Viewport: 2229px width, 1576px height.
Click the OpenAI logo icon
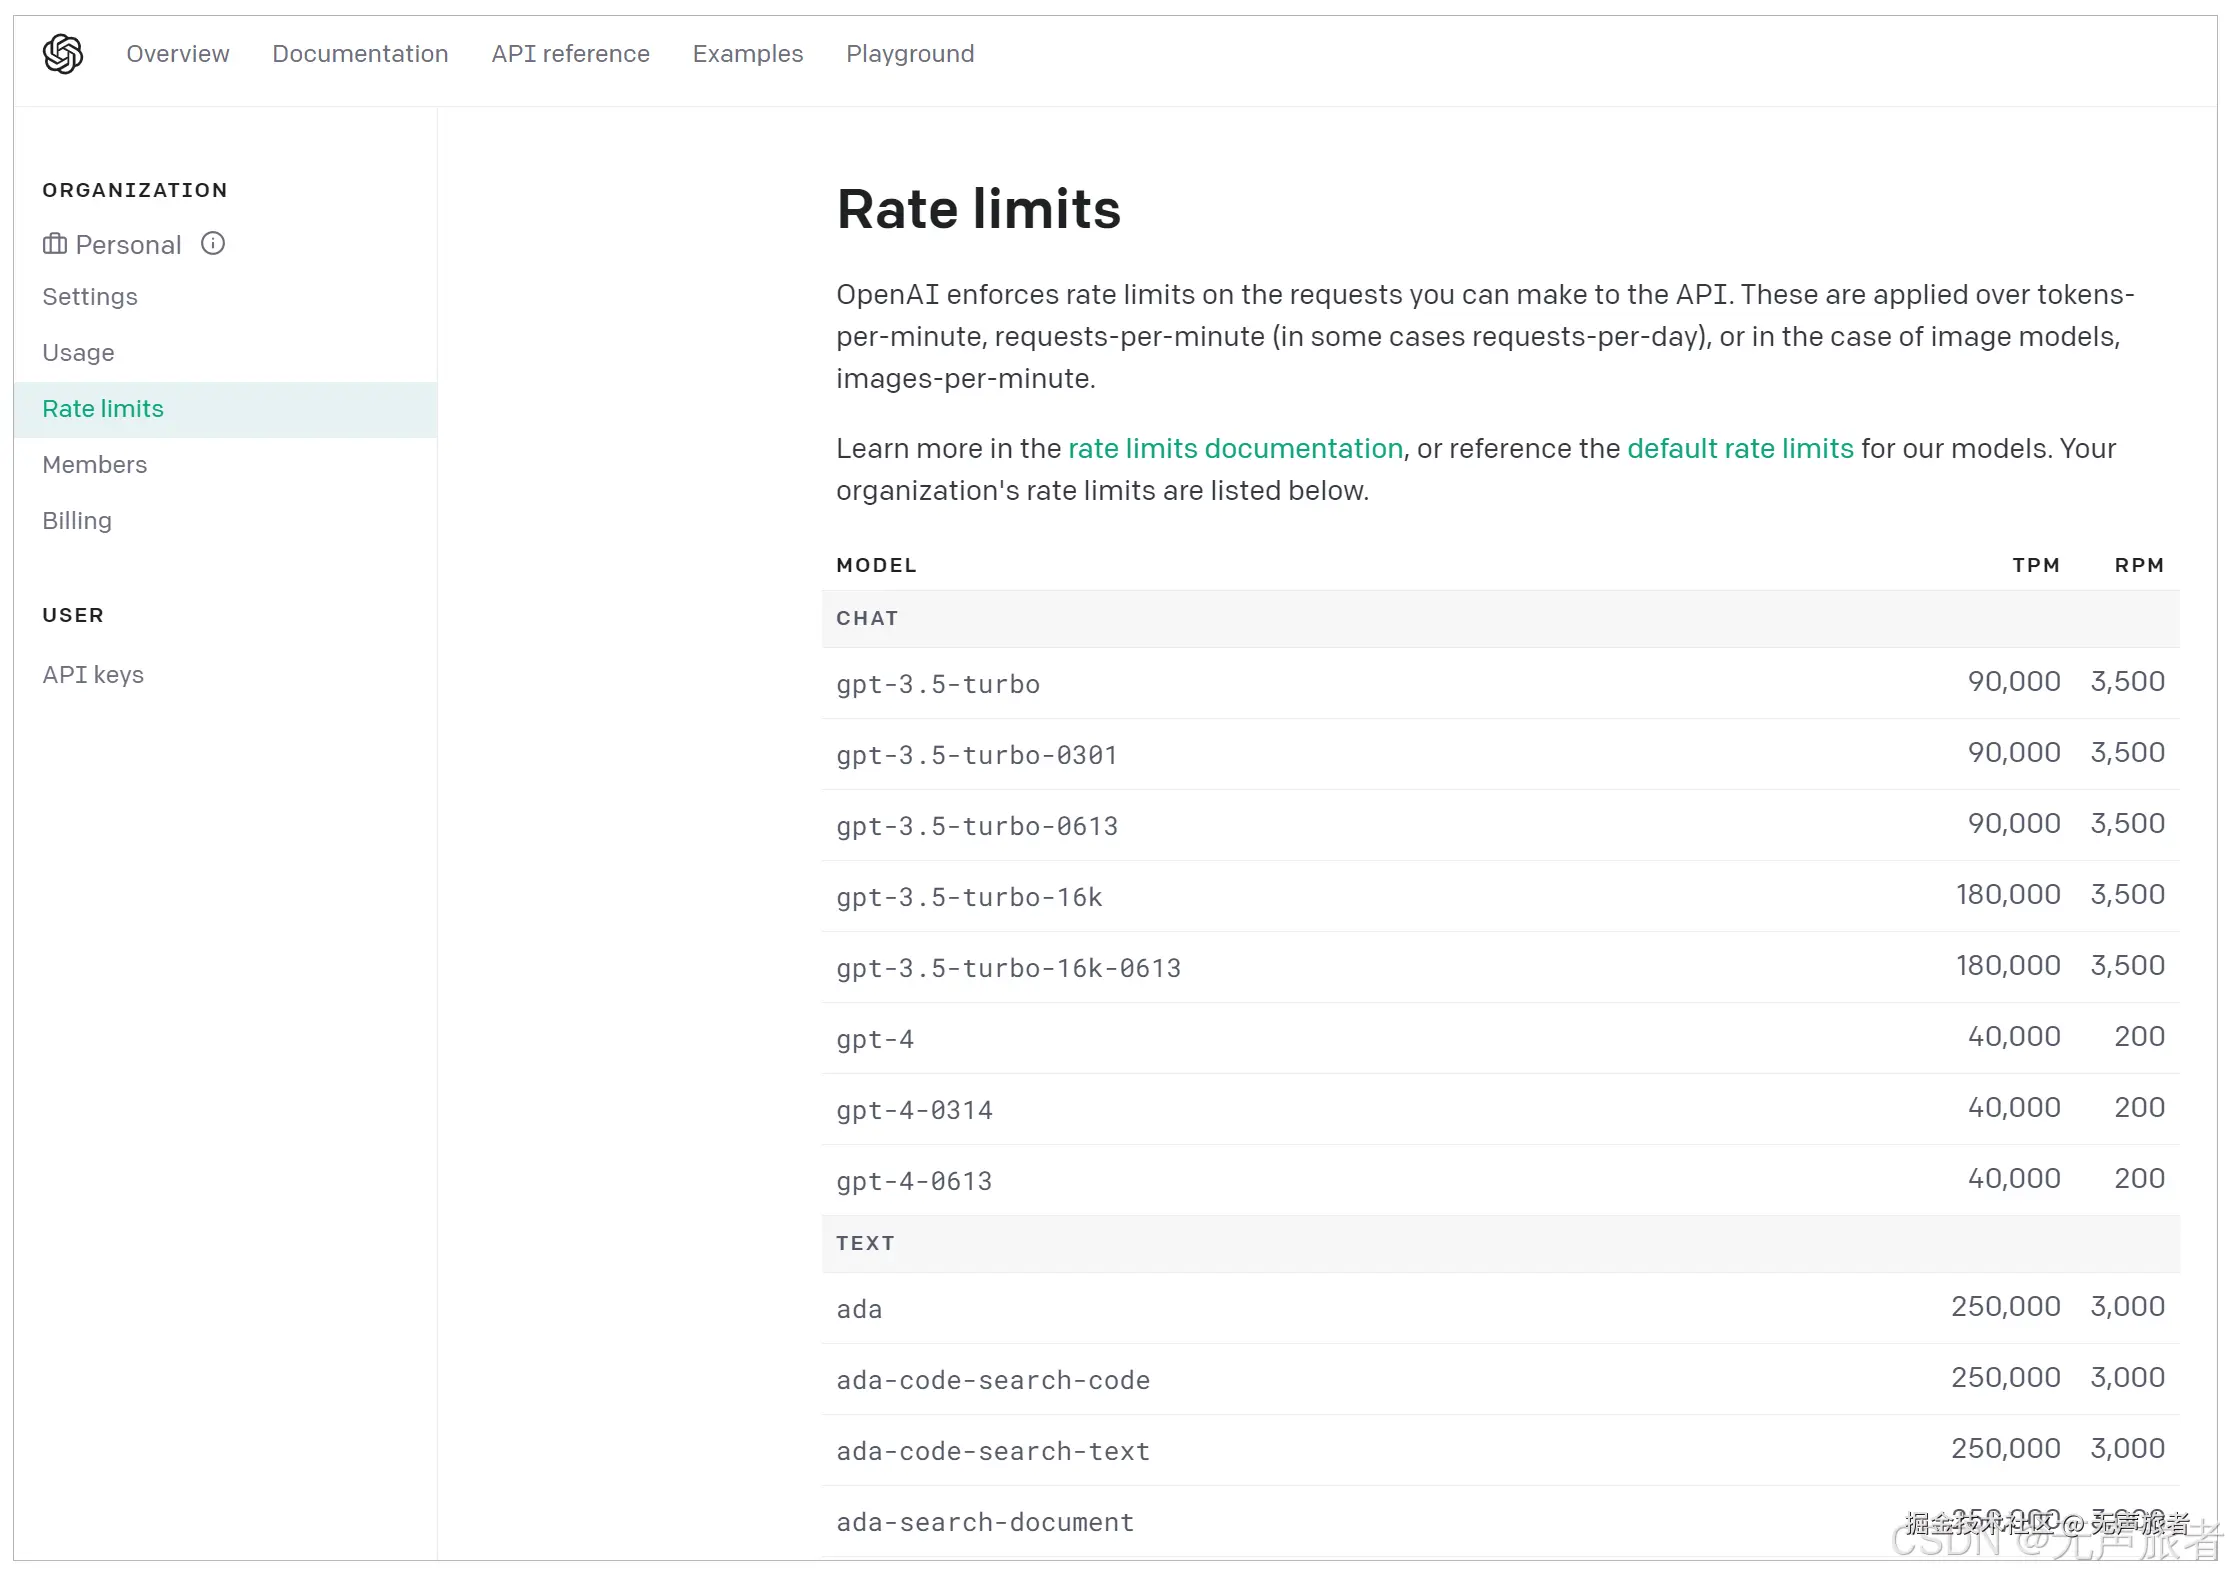tap(62, 54)
